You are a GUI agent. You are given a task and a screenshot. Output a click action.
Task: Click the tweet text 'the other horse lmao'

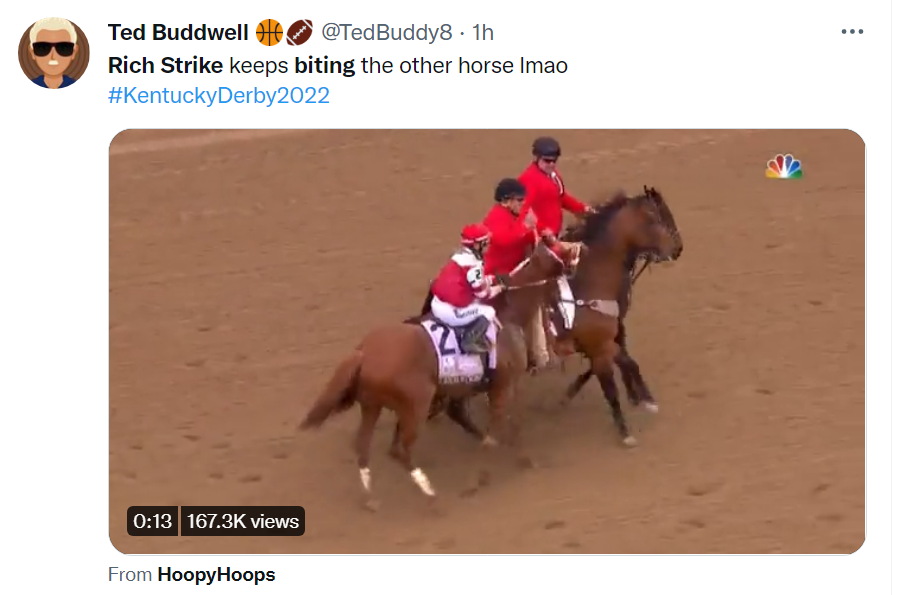(x=464, y=65)
